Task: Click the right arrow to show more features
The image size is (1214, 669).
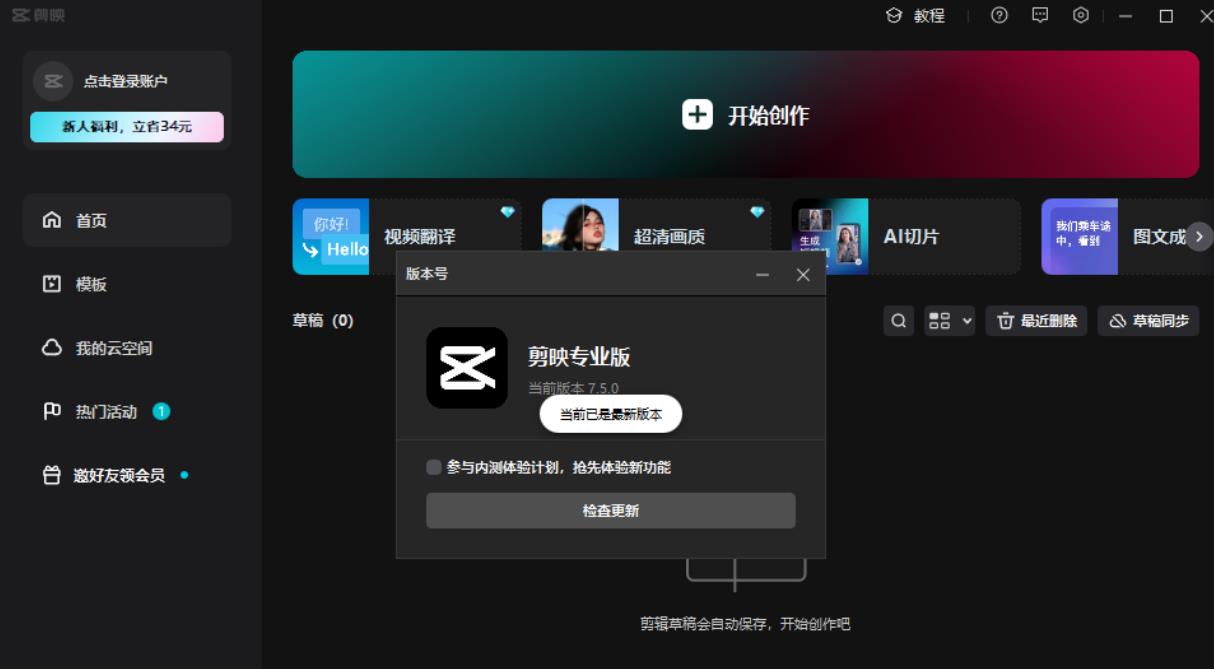Action: coord(1199,236)
